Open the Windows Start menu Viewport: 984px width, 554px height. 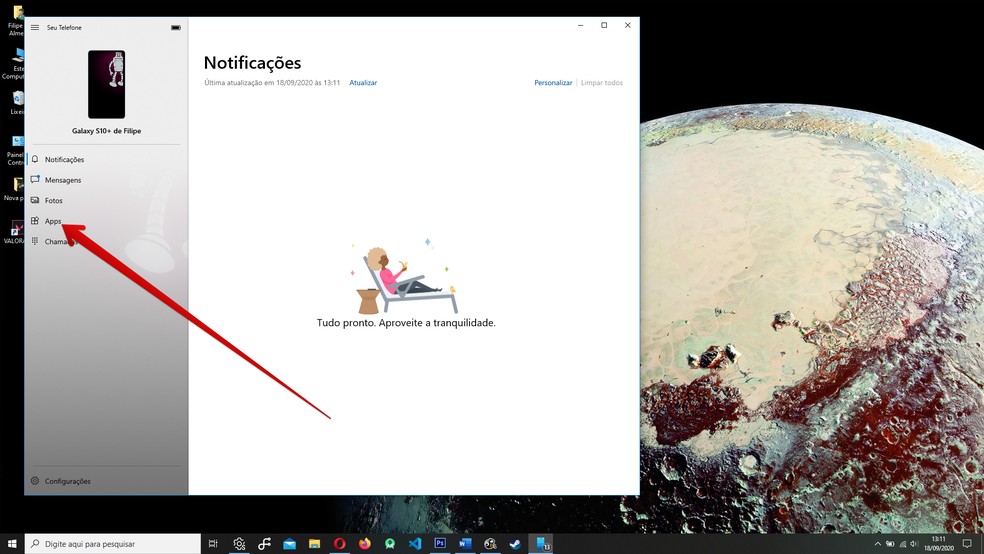point(12,543)
